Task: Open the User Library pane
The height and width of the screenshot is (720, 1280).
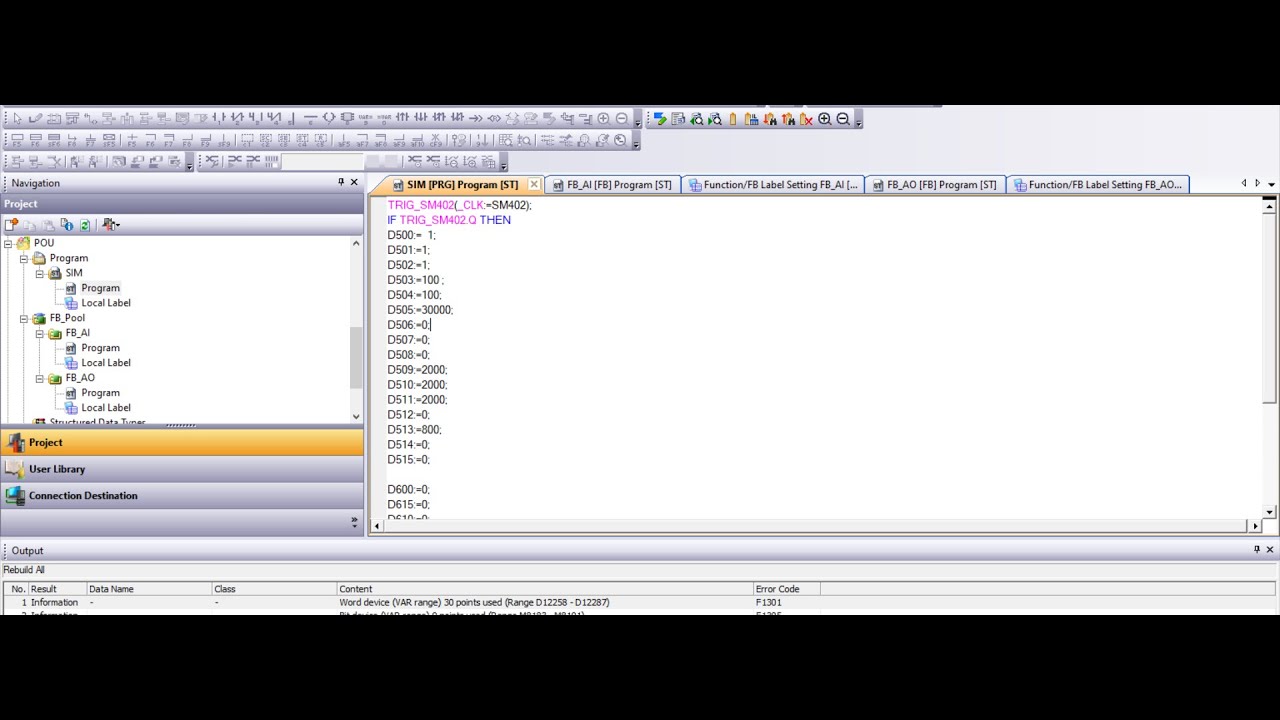Action: [x=182, y=469]
